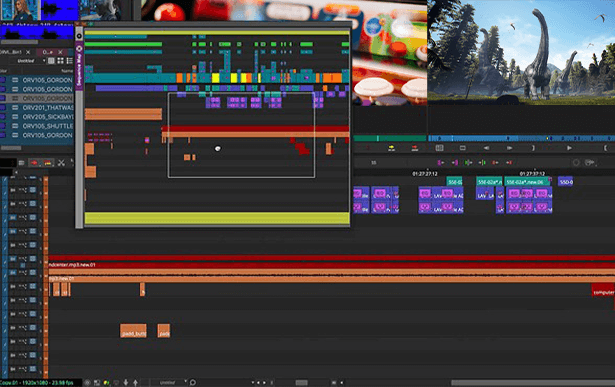
Task: Select the blue SSD-0 clip in the timeline
Action: tap(566, 182)
